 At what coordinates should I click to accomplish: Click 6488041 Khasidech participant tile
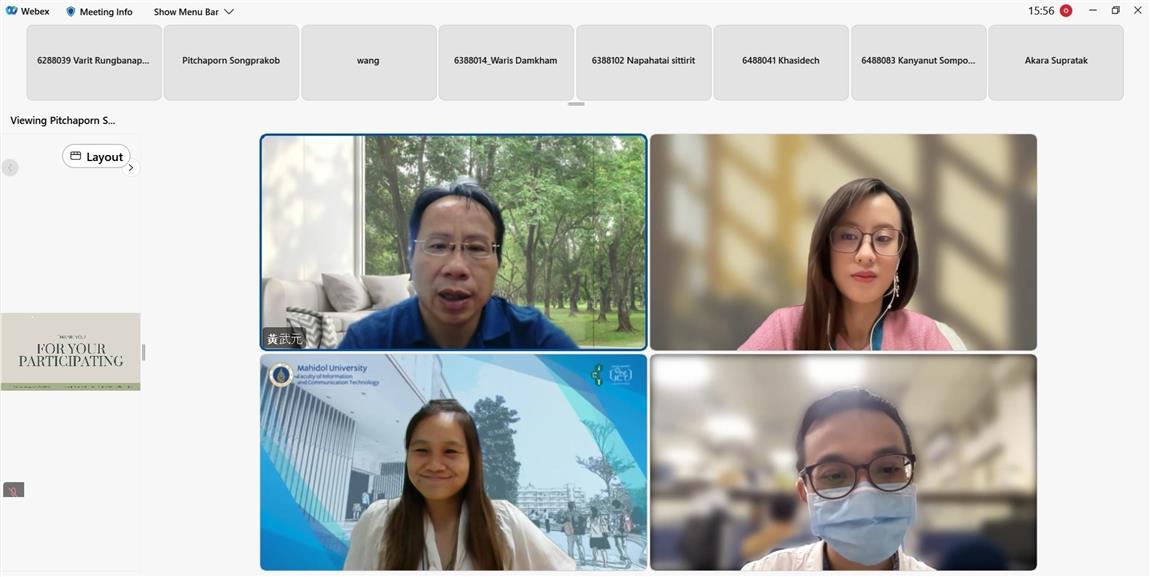(780, 61)
